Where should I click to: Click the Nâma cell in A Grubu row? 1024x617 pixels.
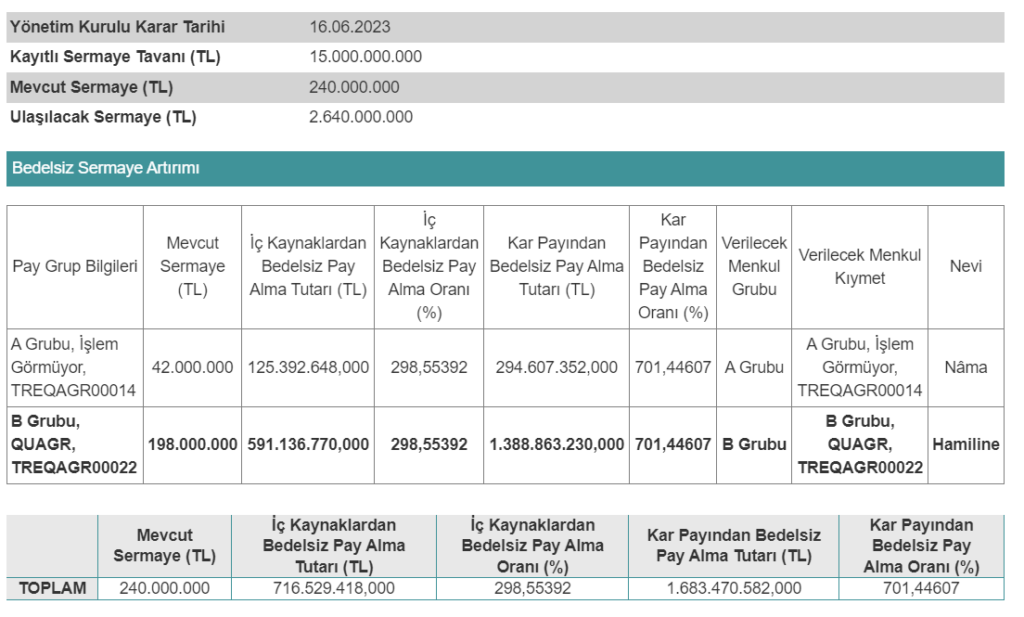click(965, 367)
